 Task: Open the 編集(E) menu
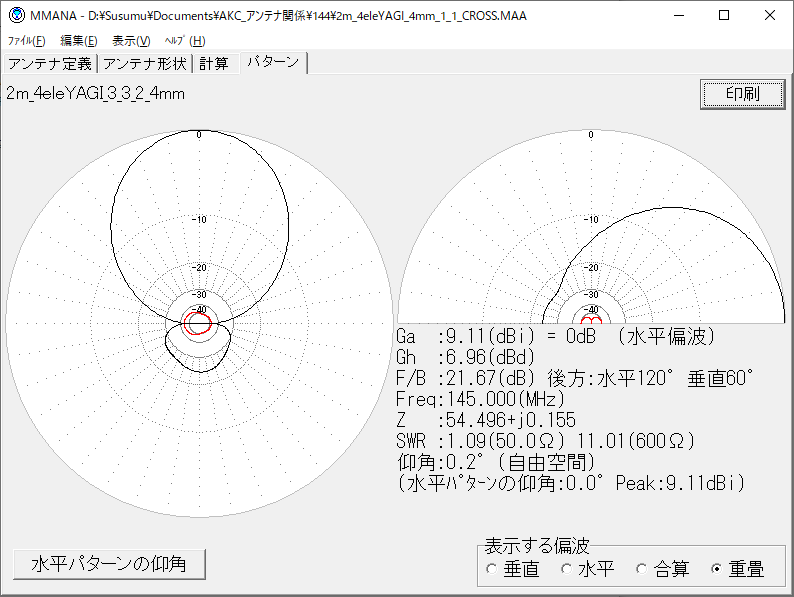78,41
